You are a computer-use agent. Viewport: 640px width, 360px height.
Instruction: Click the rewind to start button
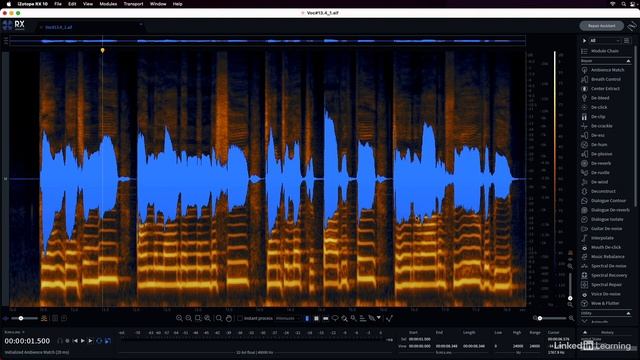[75, 341]
